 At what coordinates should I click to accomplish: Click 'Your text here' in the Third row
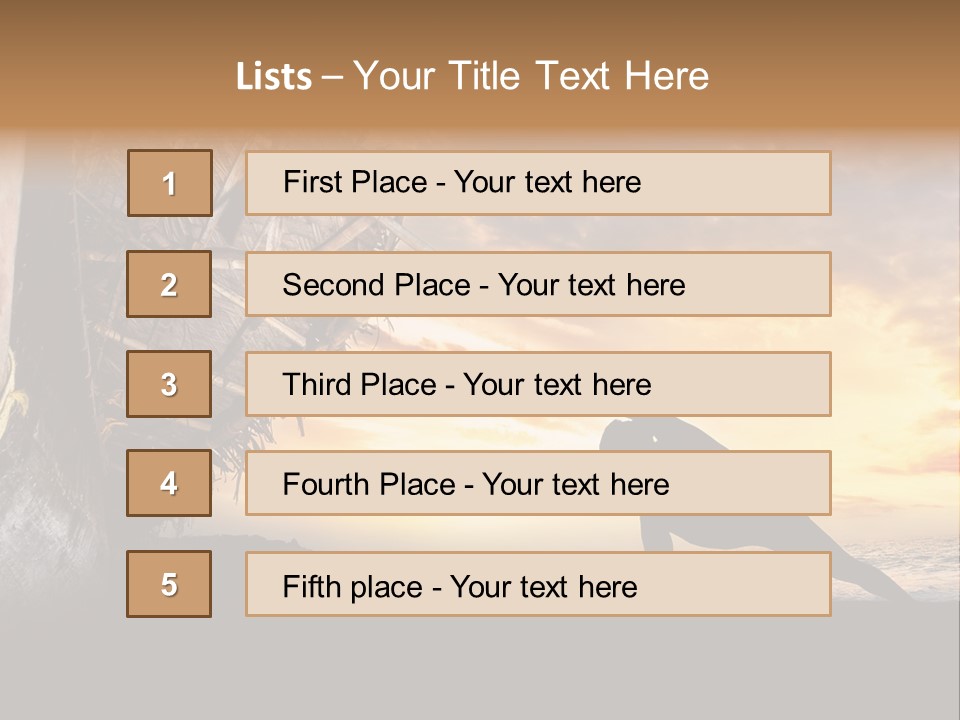click(x=557, y=385)
